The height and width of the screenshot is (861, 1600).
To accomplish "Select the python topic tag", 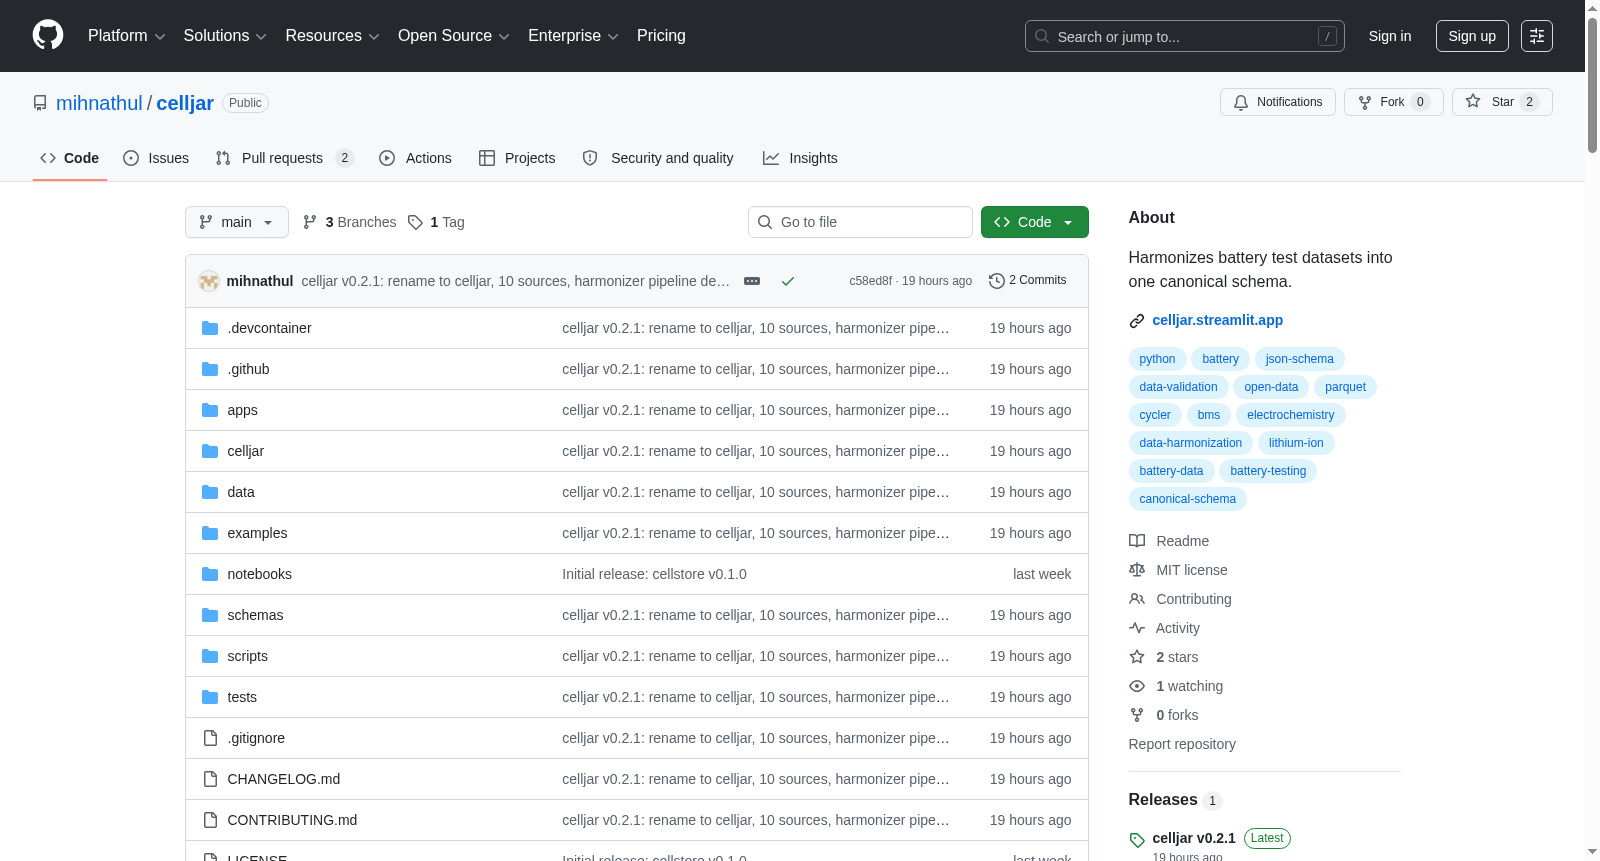I will point(1157,359).
